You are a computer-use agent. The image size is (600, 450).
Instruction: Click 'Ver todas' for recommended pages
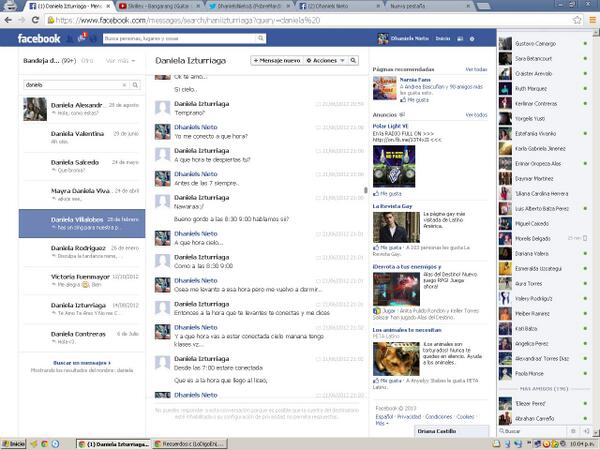tap(476, 70)
